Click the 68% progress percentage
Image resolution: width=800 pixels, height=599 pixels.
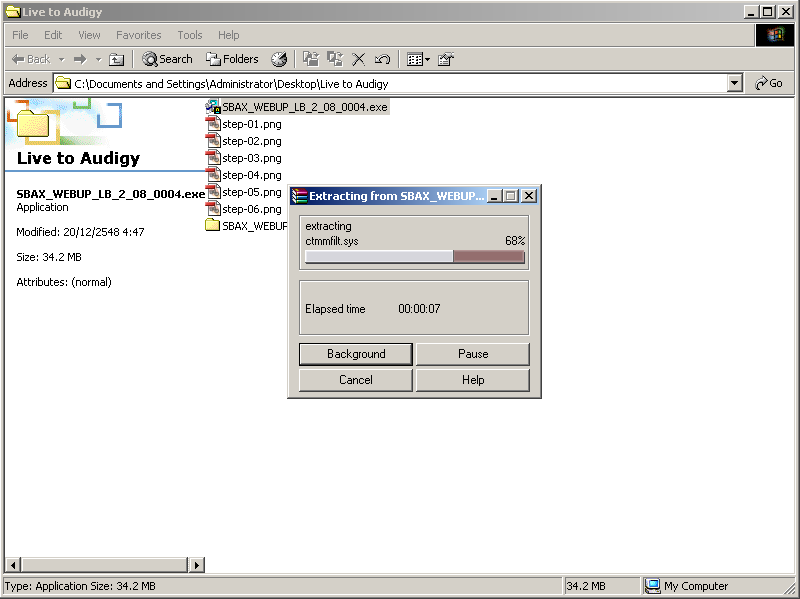point(515,241)
